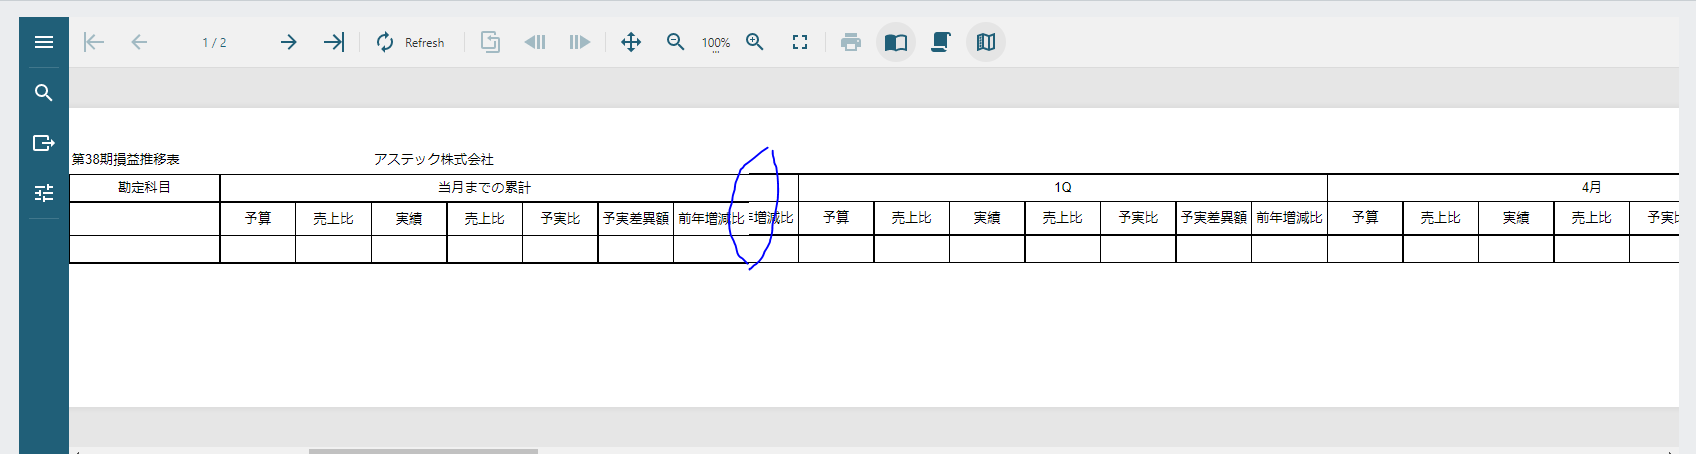Screen dimensions: 1696x454
Task: Click the 4月 group header
Action: (x=1592, y=187)
